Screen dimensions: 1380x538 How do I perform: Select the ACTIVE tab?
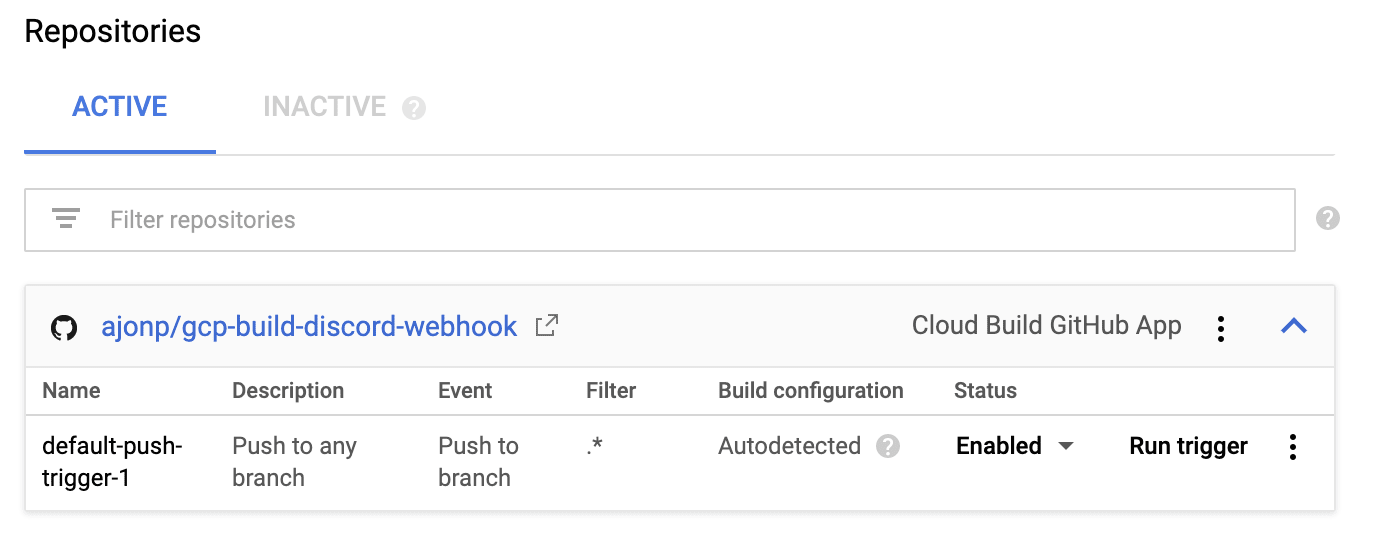[x=120, y=107]
